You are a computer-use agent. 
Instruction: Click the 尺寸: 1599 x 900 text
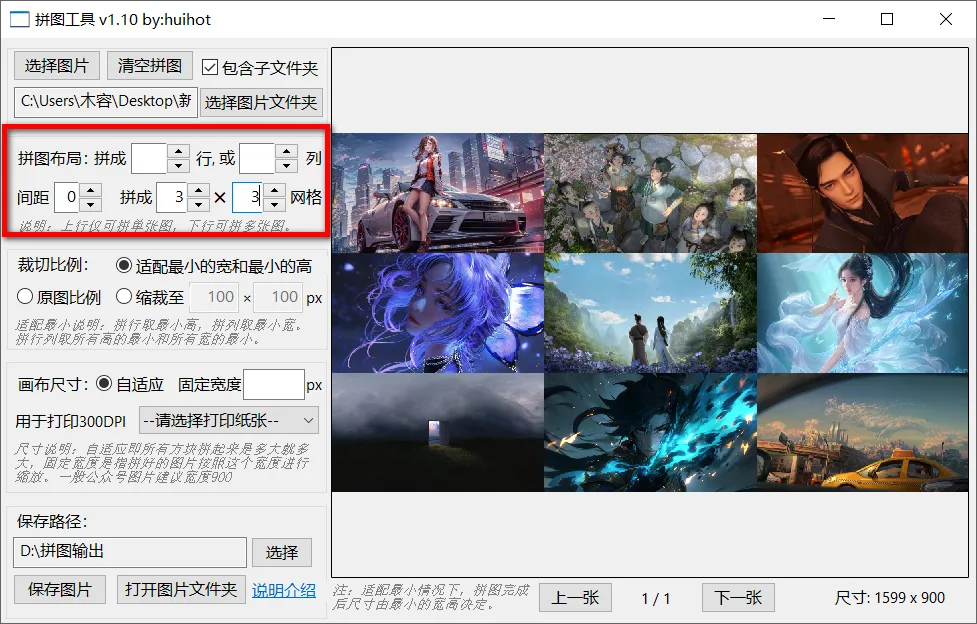(x=890, y=598)
